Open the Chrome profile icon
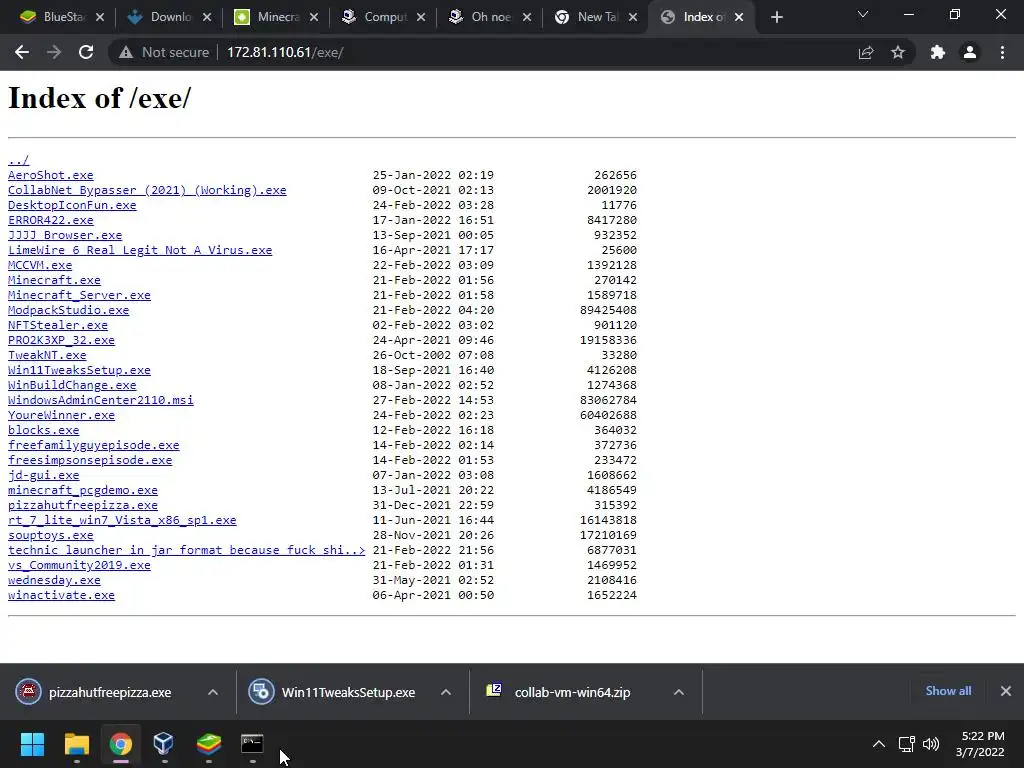Image resolution: width=1024 pixels, height=768 pixels. (970, 52)
